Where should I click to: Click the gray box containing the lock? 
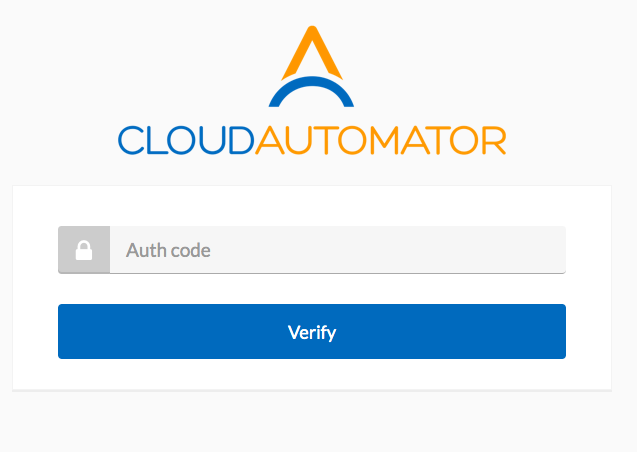84,250
